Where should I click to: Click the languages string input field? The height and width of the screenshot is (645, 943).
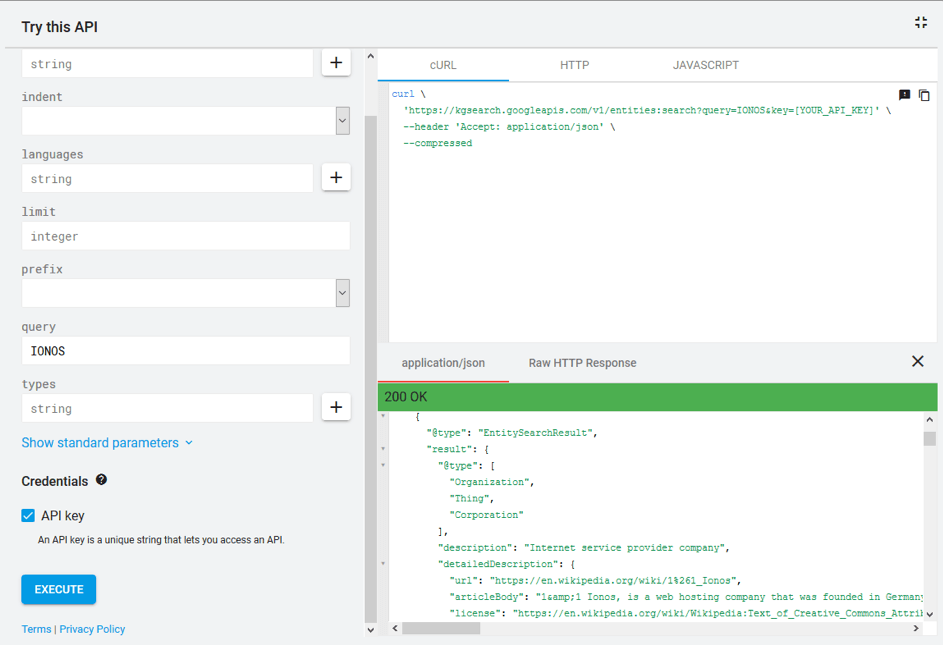[x=167, y=179]
